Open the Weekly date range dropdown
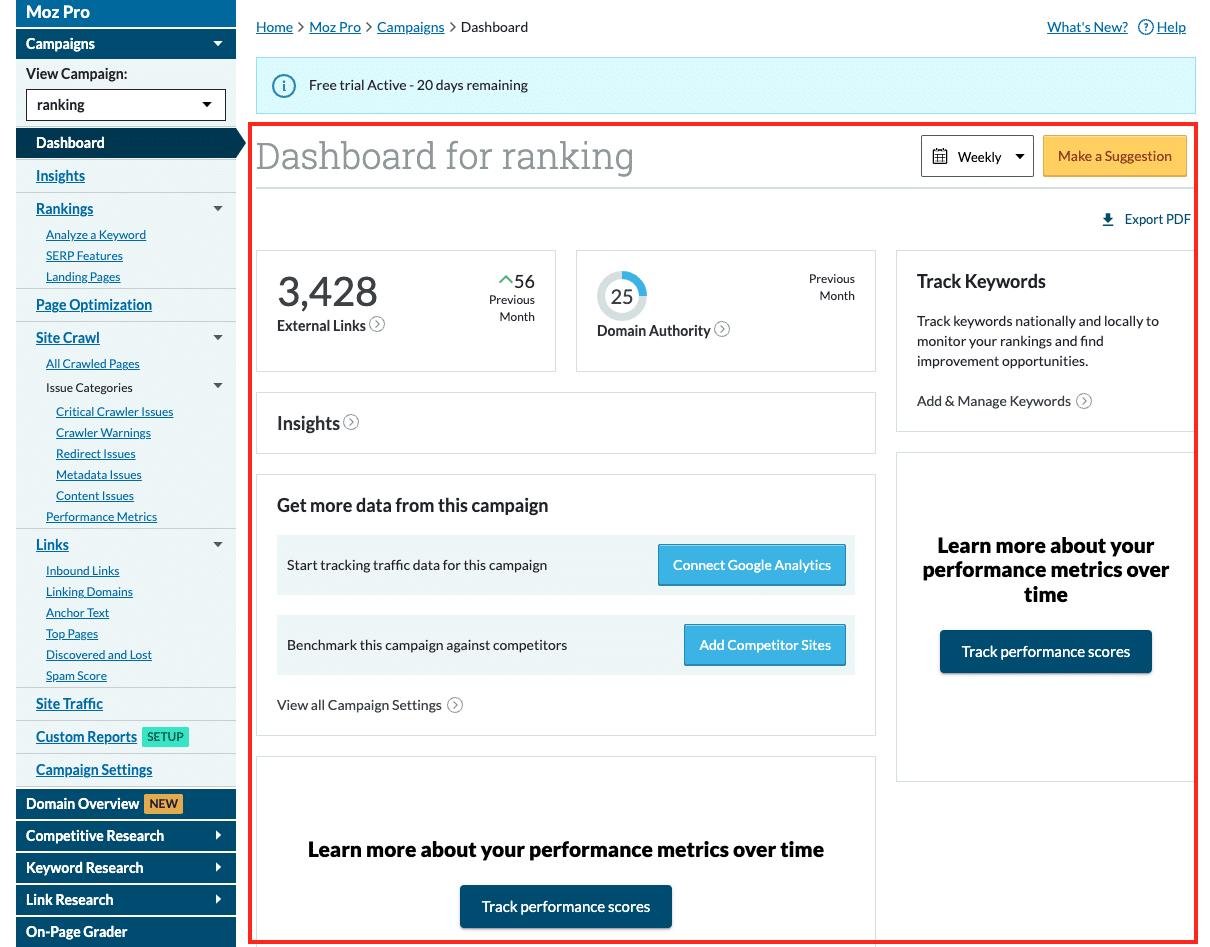 coord(977,157)
